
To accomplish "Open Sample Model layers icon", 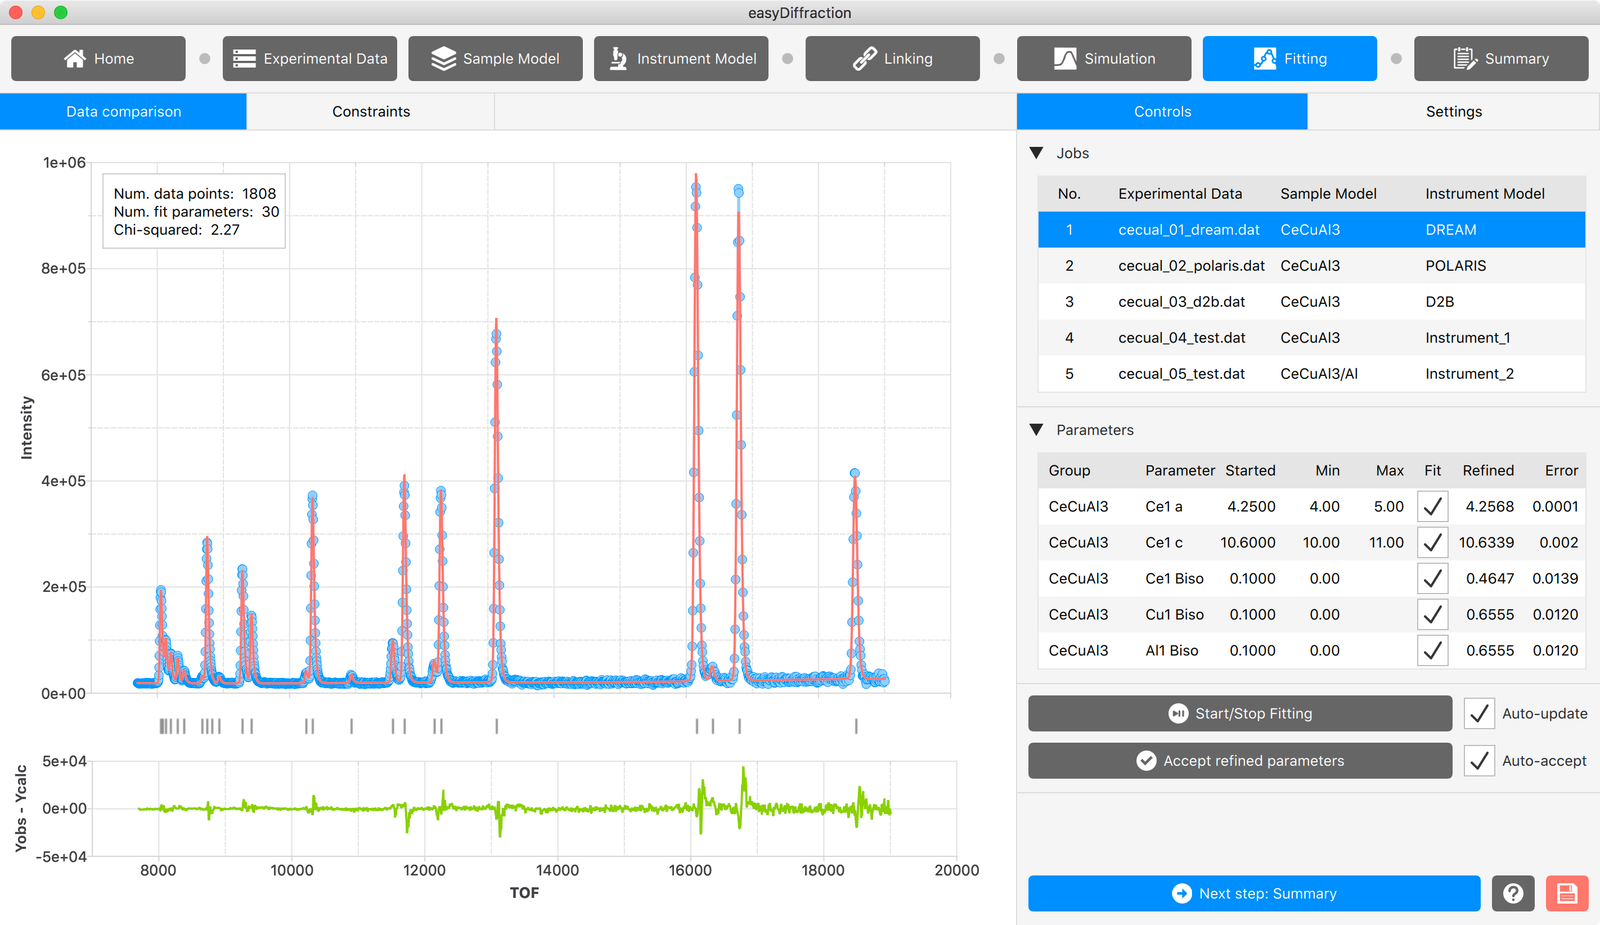I will click(444, 59).
